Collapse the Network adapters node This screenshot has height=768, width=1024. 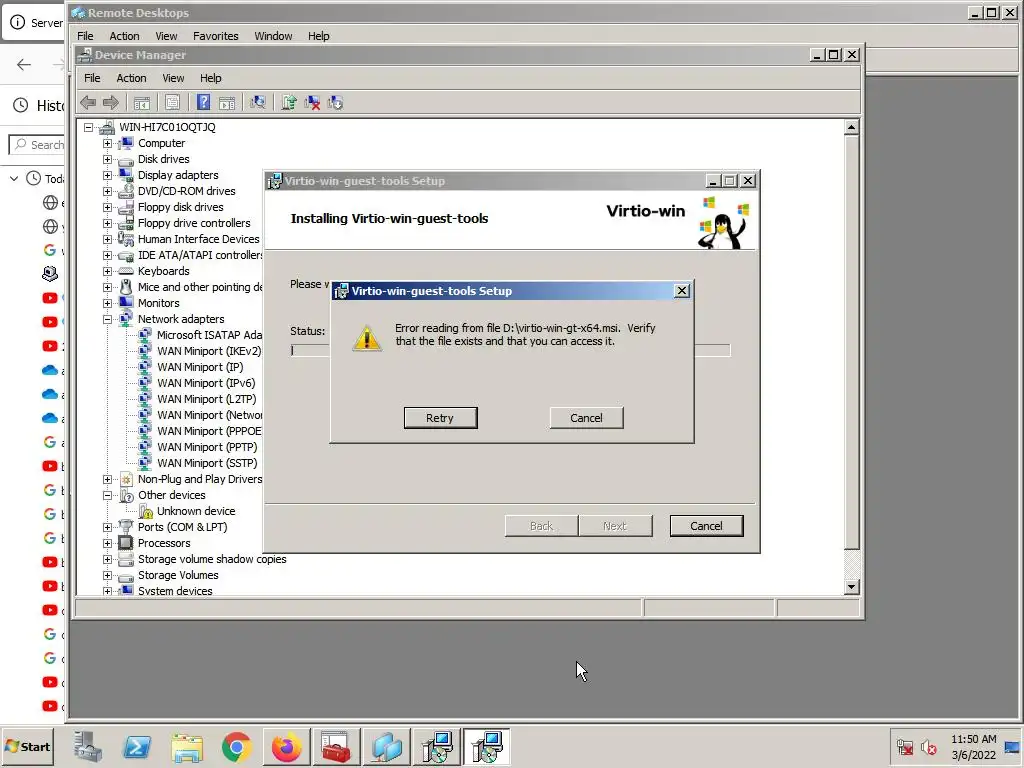pos(107,319)
